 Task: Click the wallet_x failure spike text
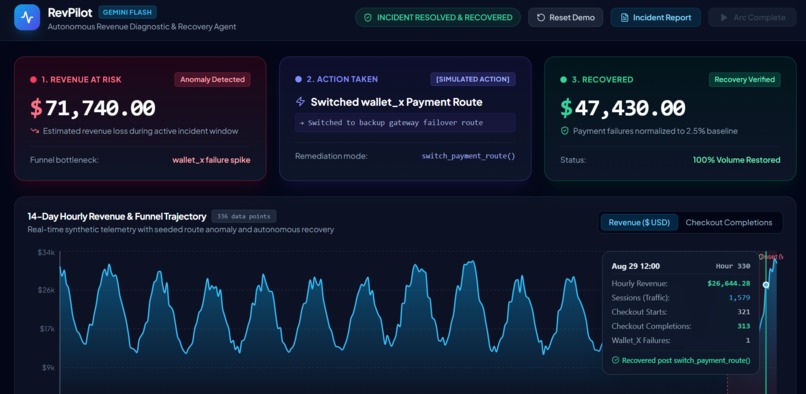click(211, 160)
